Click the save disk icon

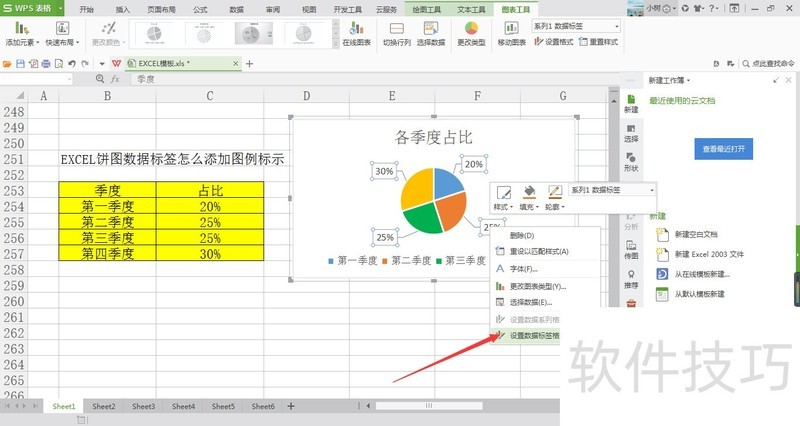coord(20,64)
